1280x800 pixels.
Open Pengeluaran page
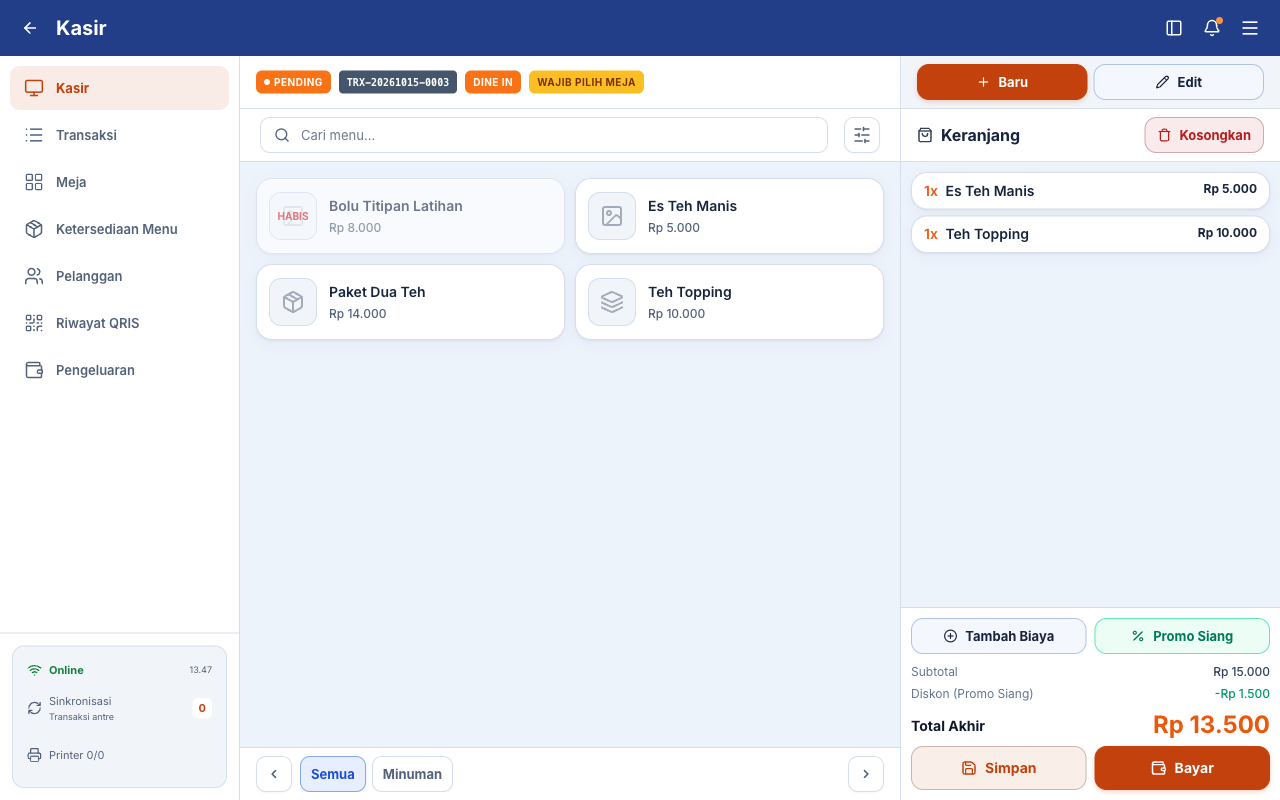119,370
